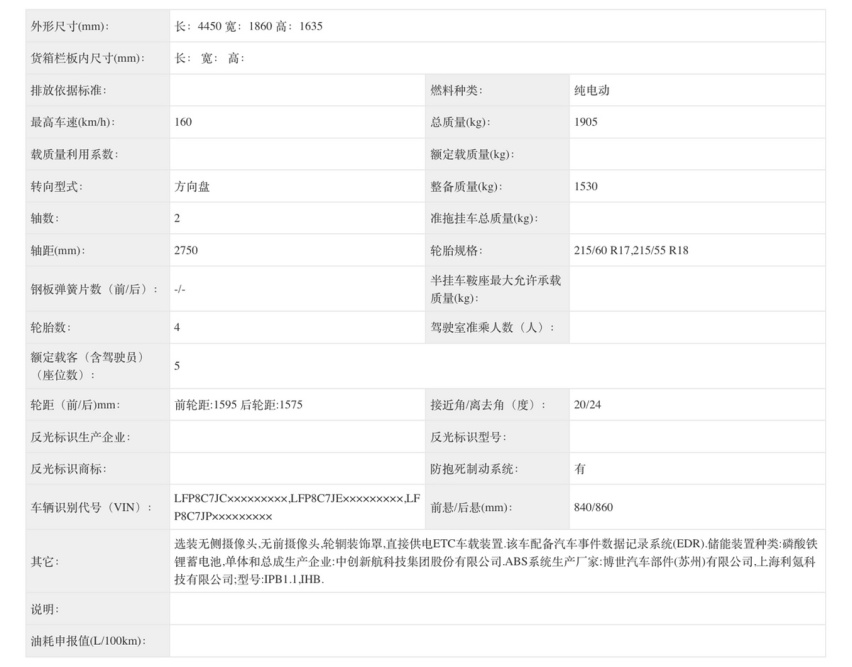Click the 额定载客（含驾驶员） label
Screen dimensions: 852x667
87,366
